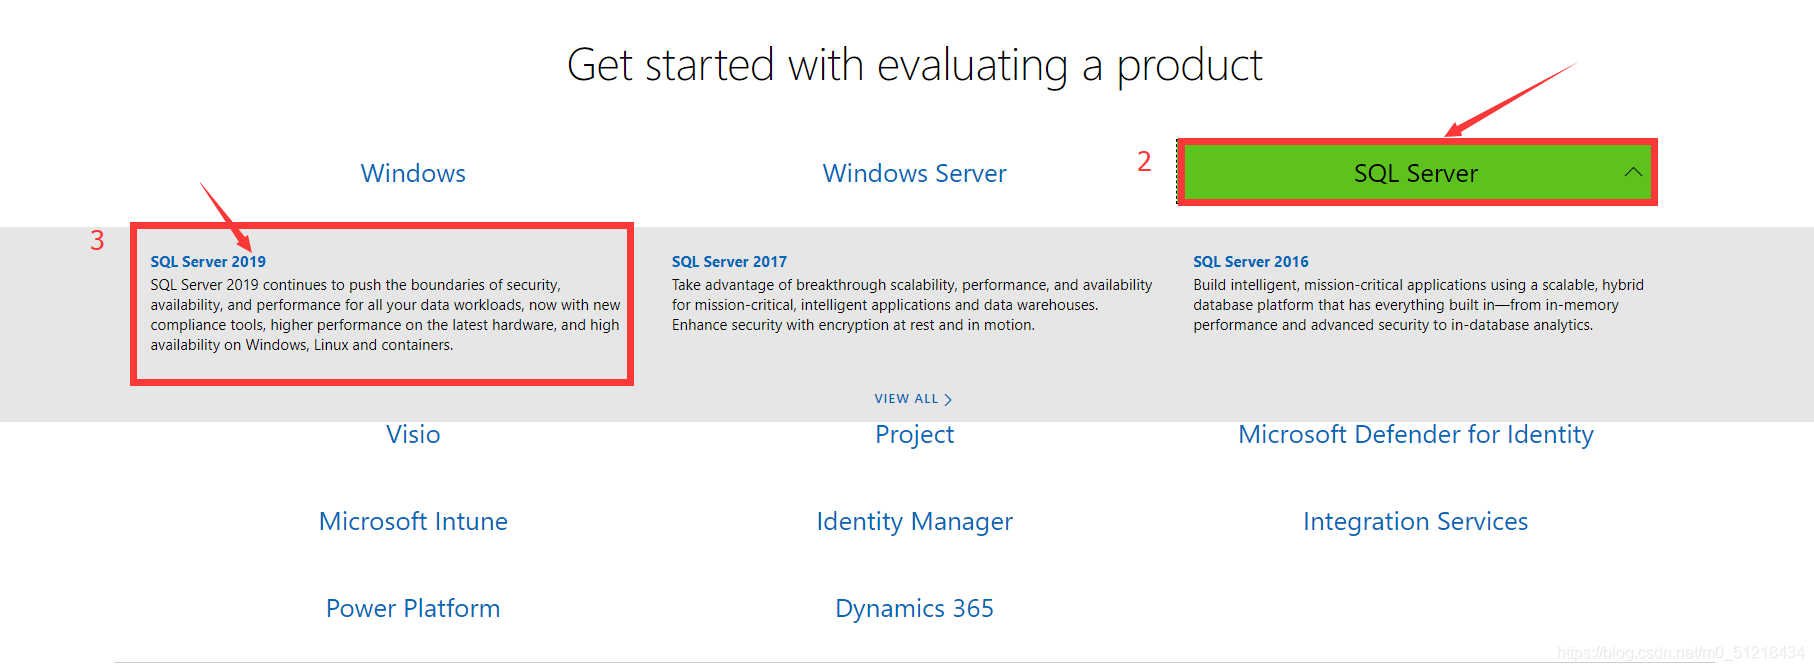Select the SQL Server 2019 description text
Viewport: 1814px width, 671px height.
(385, 315)
